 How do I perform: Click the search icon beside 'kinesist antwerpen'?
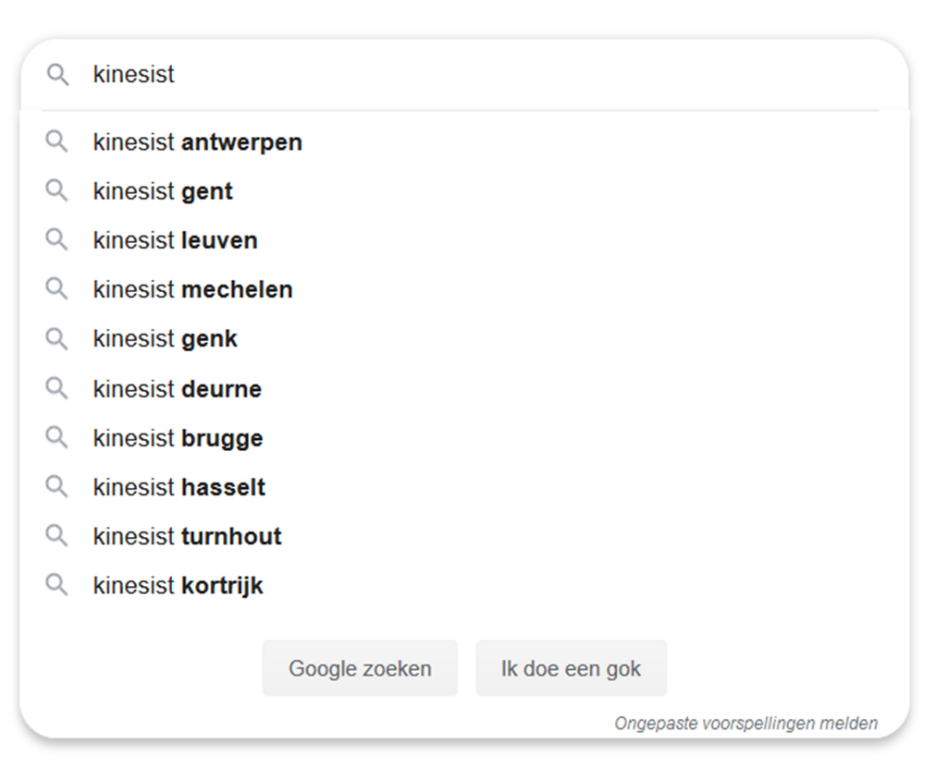57,142
